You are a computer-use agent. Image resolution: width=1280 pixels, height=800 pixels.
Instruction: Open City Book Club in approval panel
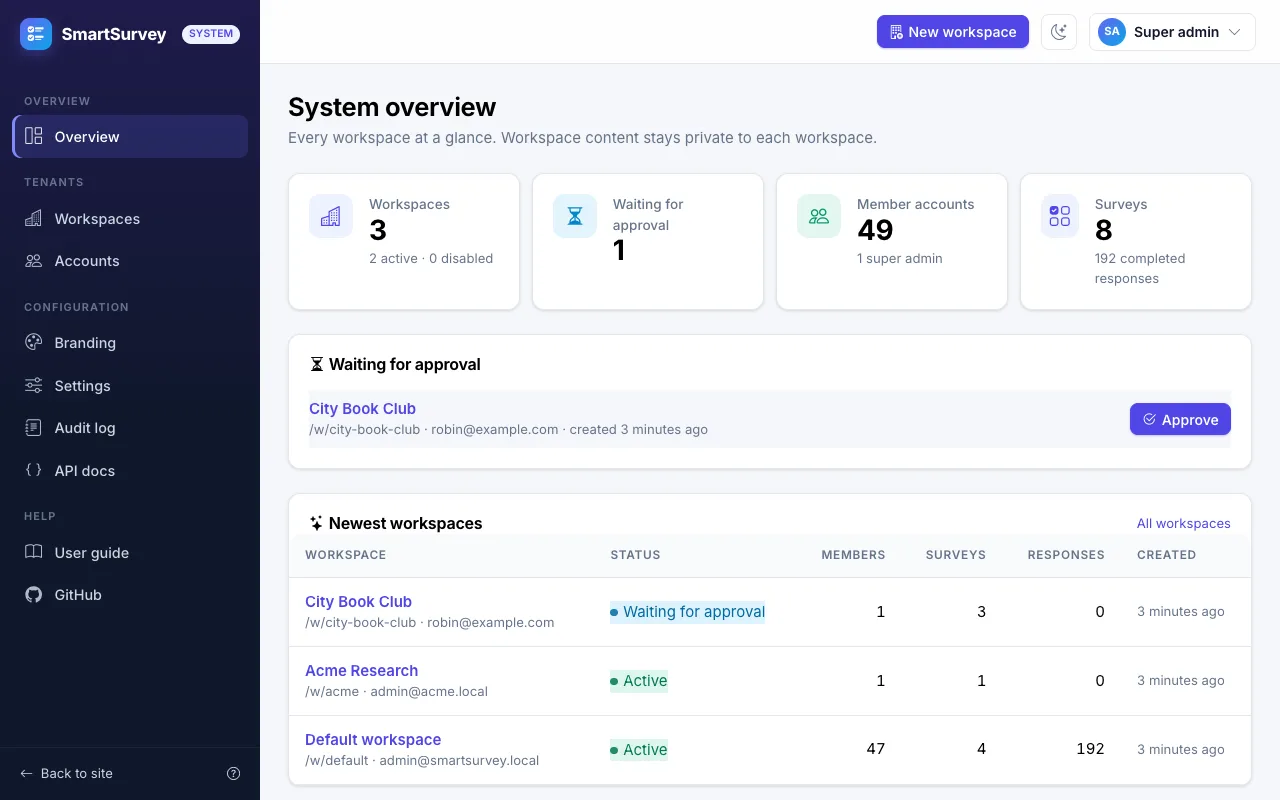pos(362,408)
